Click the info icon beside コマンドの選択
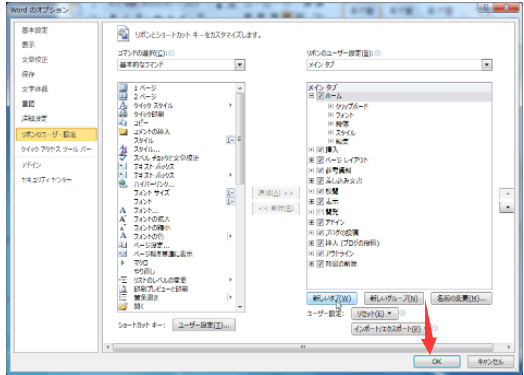This screenshot has height=375, width=524. click(x=171, y=53)
